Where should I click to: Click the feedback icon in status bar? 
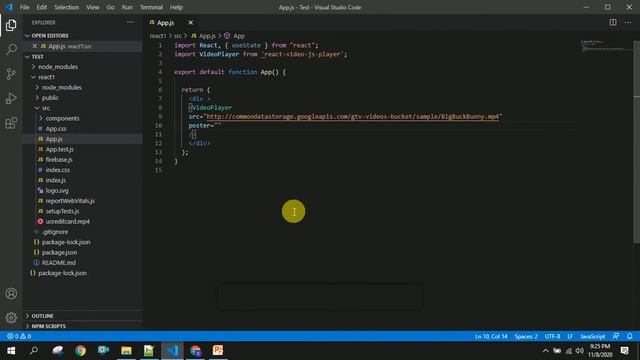pyautogui.click(x=616, y=336)
